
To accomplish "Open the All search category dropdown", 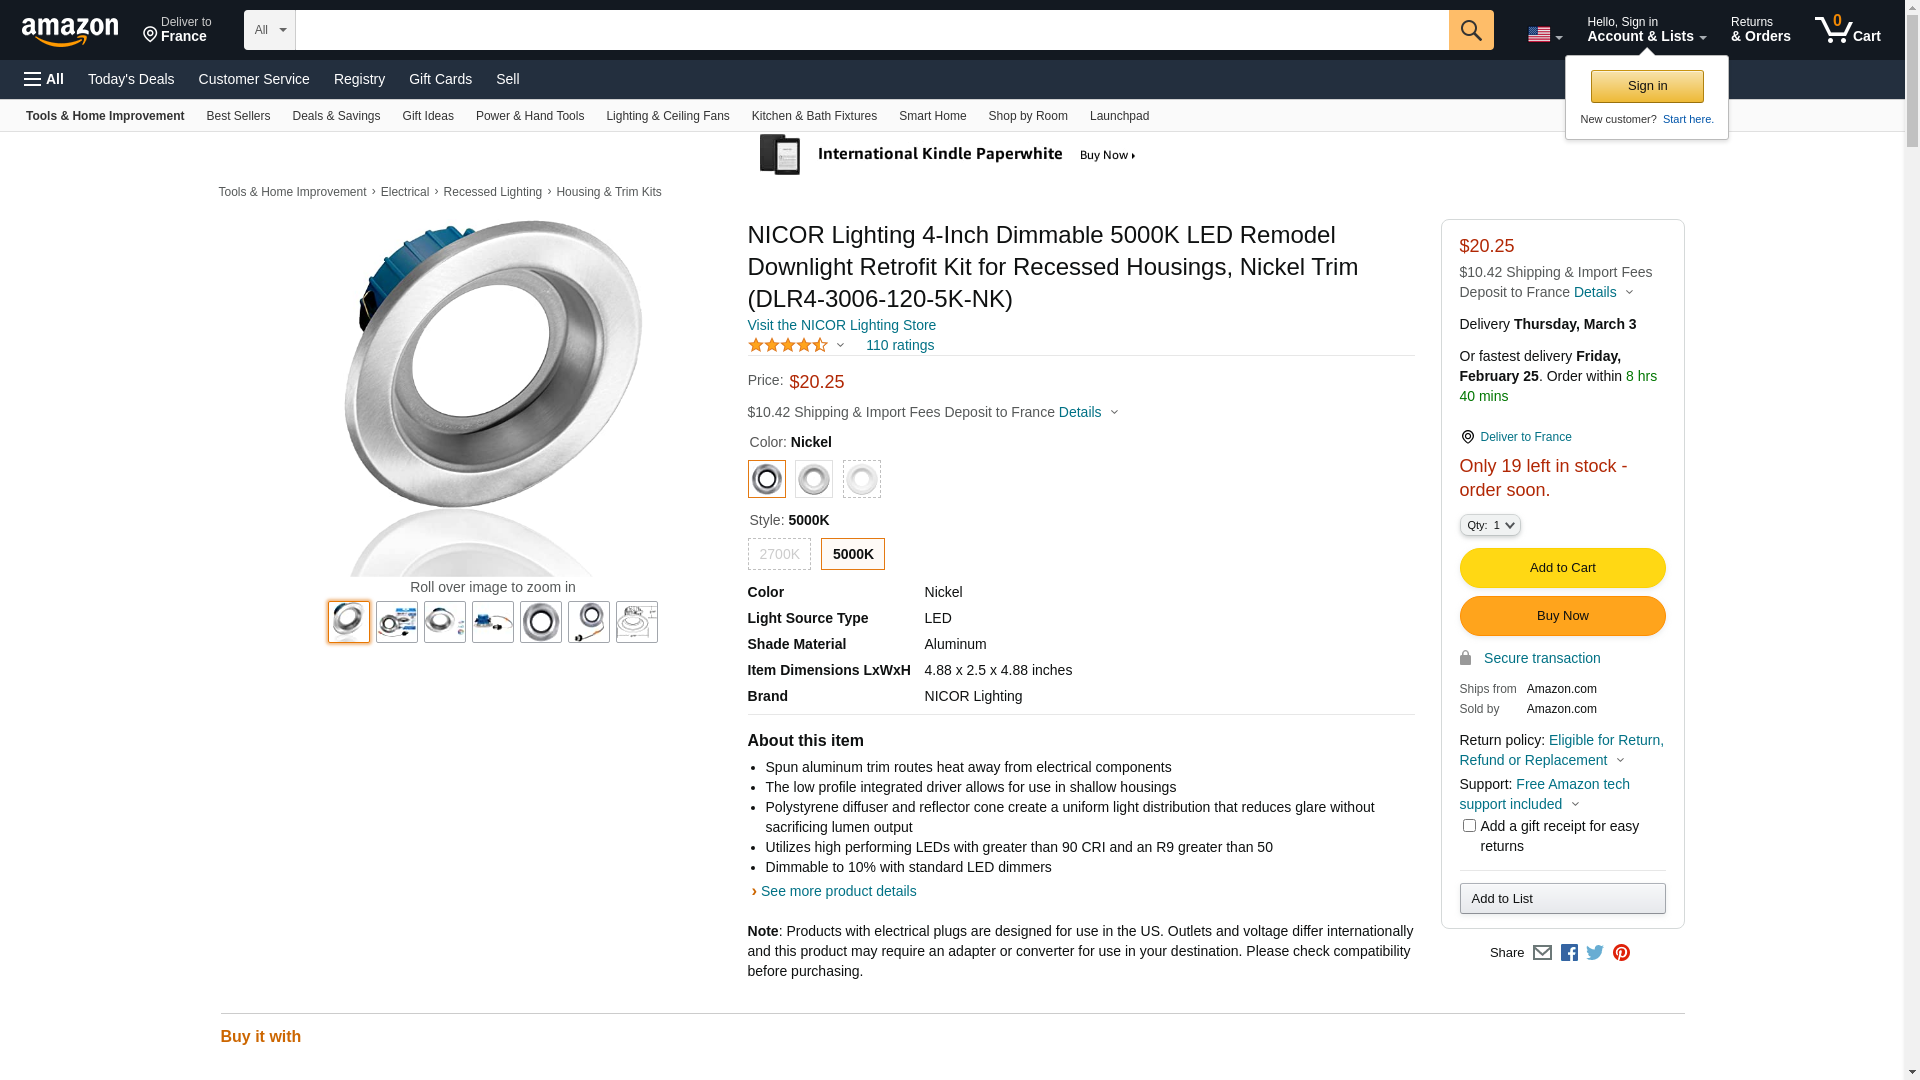I will (270, 30).
